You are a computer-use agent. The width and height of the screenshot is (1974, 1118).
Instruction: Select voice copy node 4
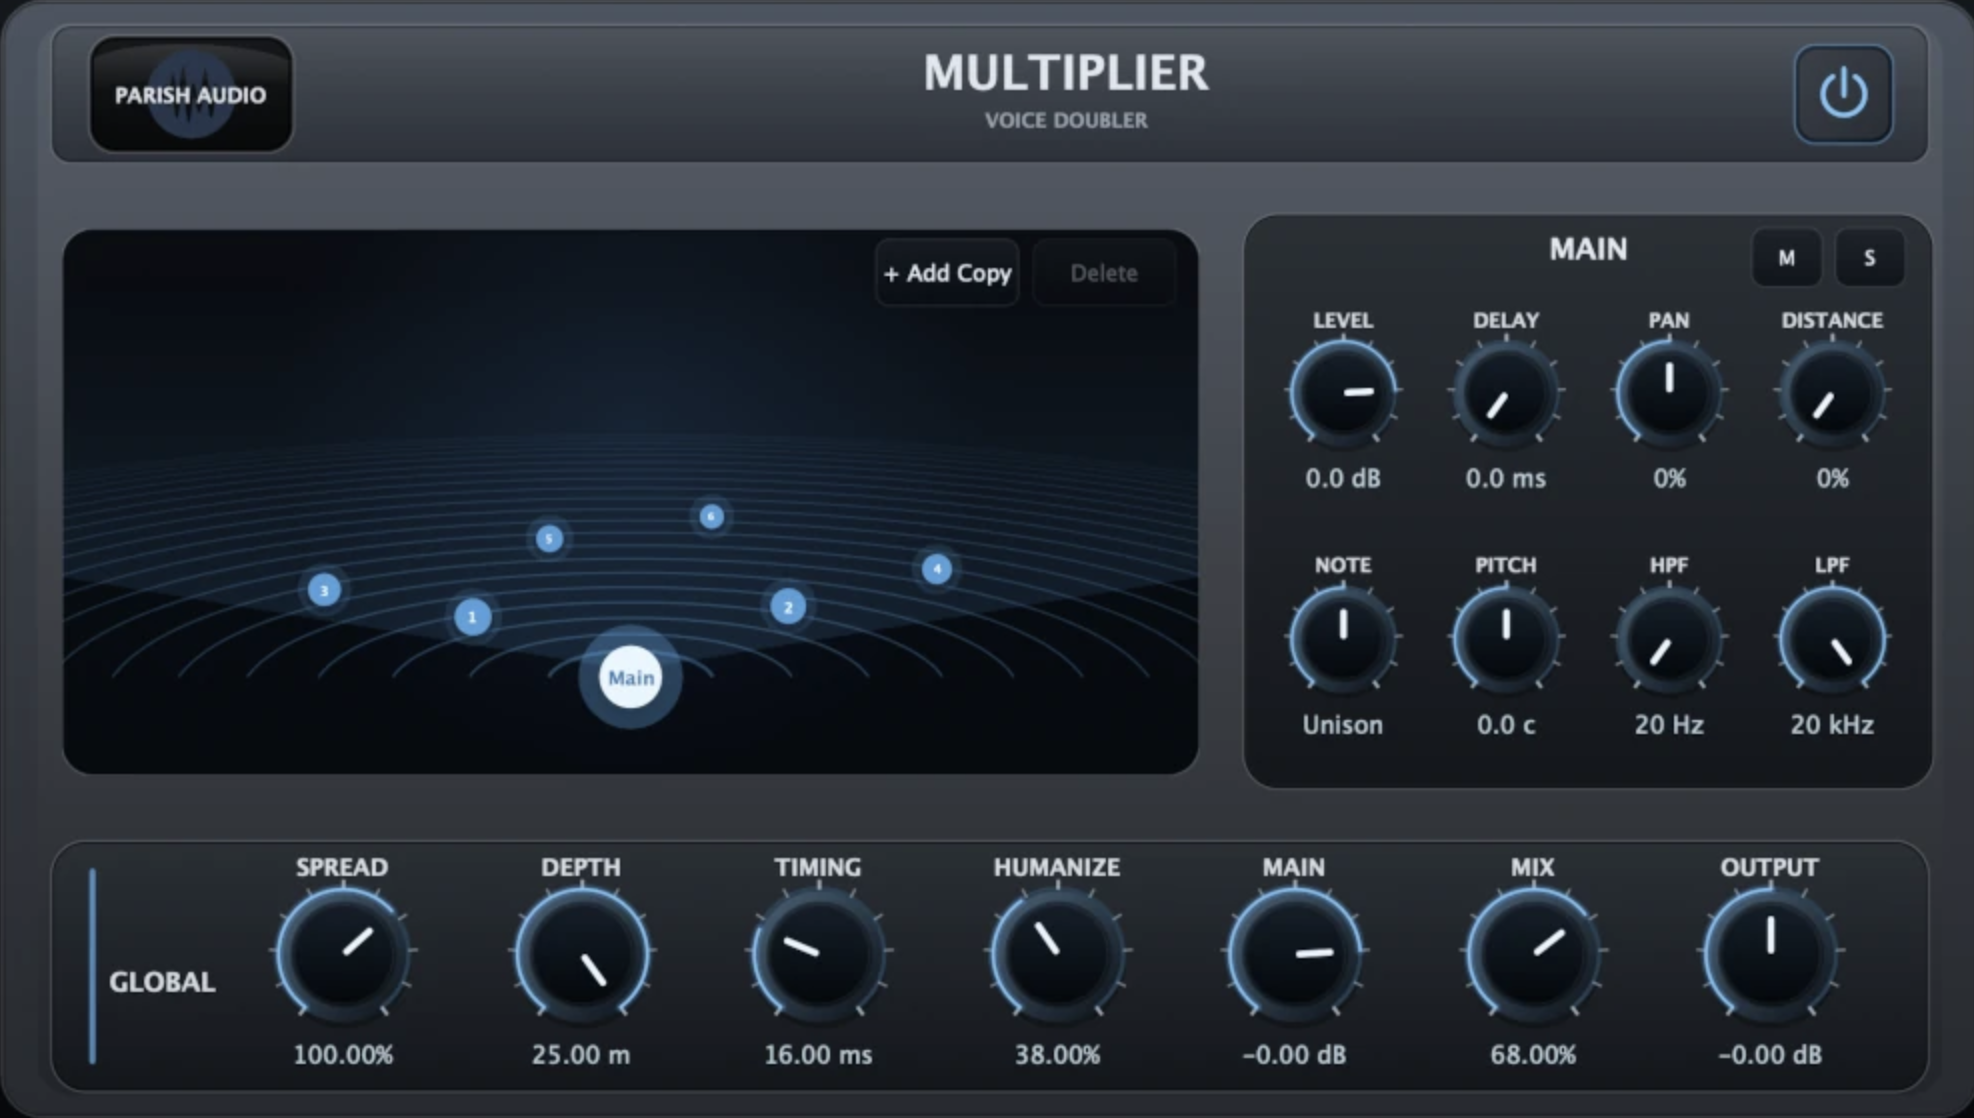pos(937,569)
